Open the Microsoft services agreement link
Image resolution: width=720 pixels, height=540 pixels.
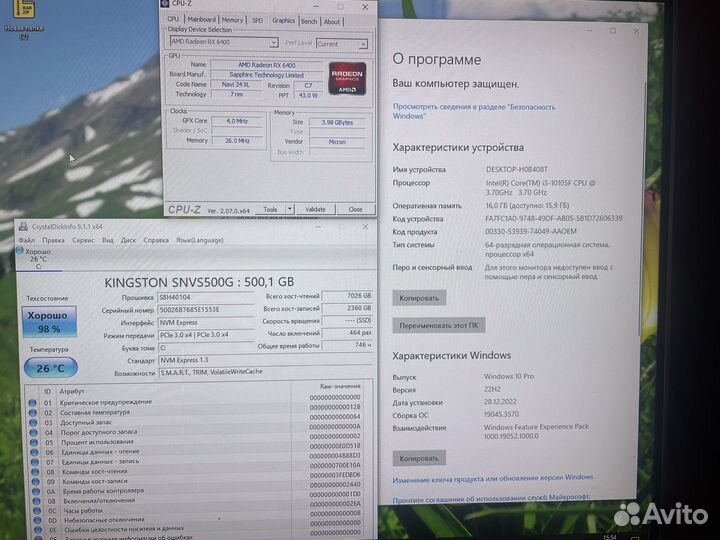tap(491, 498)
